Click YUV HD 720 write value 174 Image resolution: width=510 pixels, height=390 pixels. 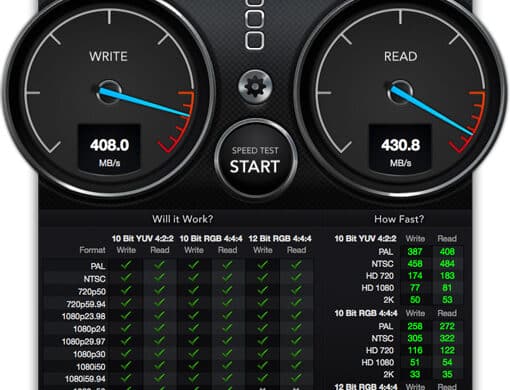[x=415, y=276]
